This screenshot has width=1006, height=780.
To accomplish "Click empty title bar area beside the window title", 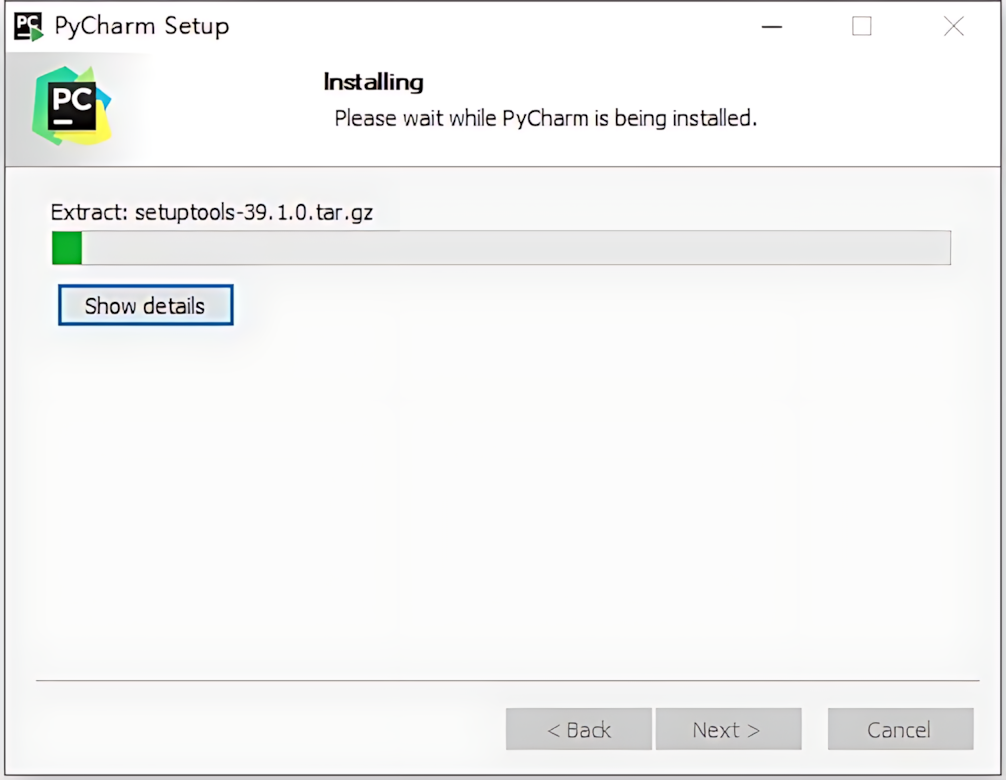I will 488,26.
